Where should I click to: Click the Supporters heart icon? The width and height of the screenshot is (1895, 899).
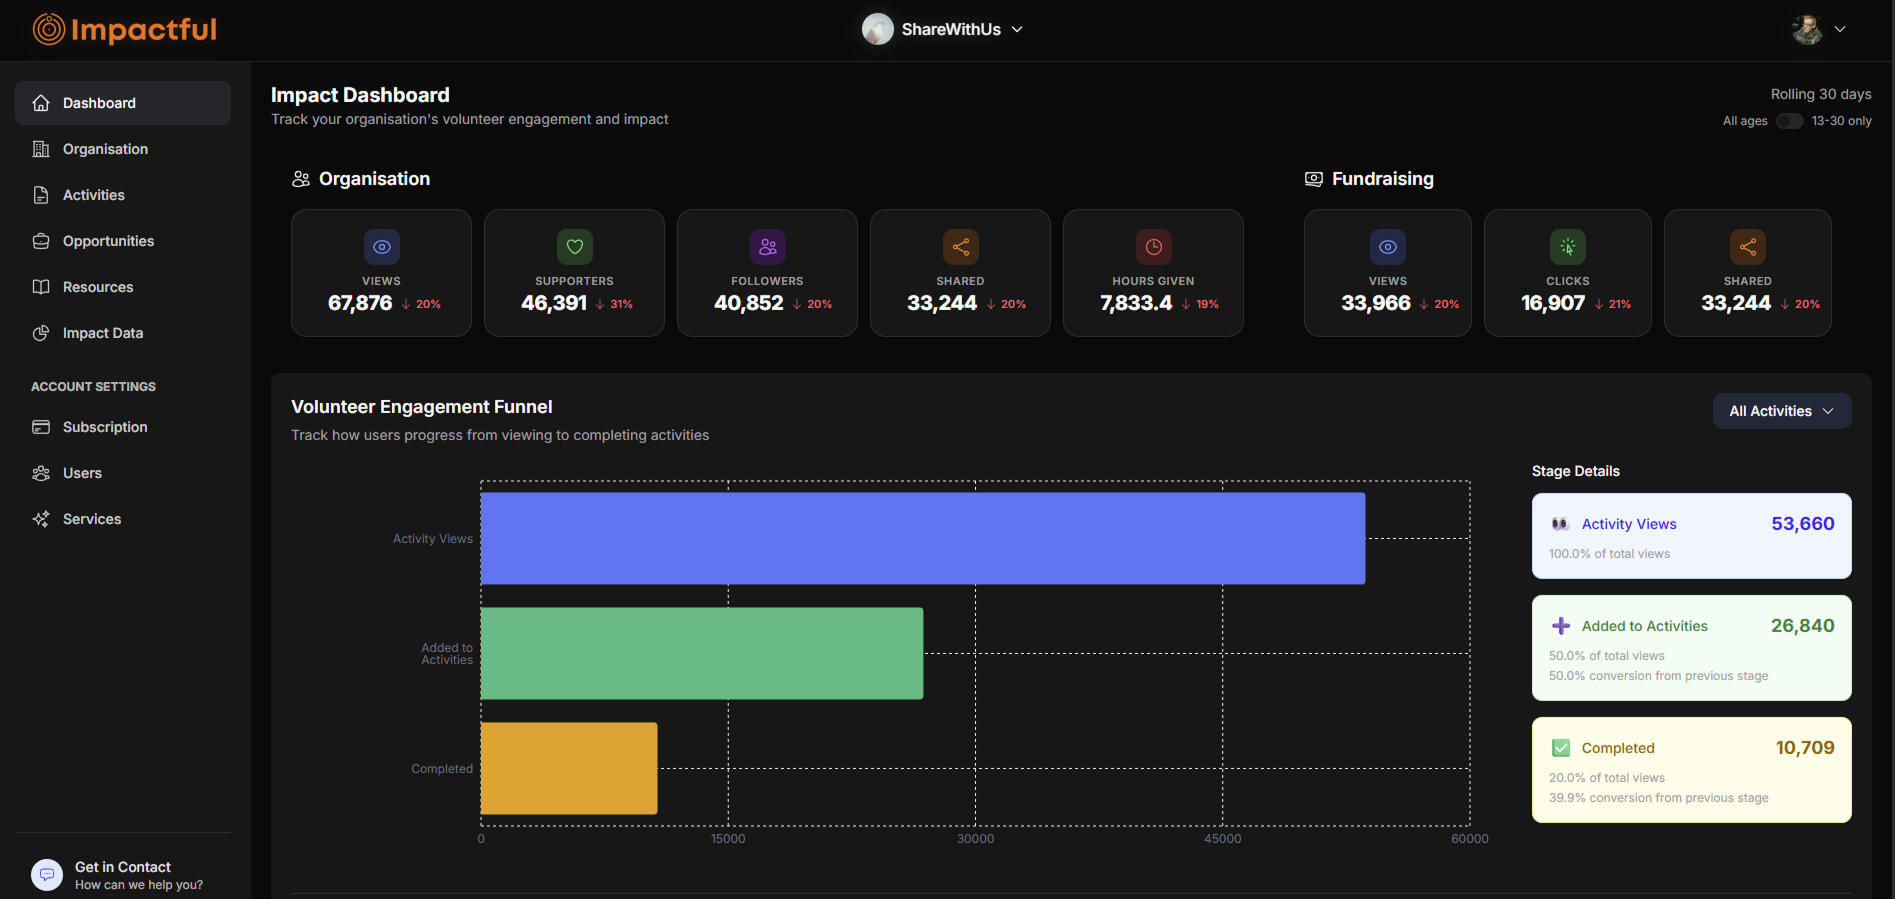coord(574,247)
